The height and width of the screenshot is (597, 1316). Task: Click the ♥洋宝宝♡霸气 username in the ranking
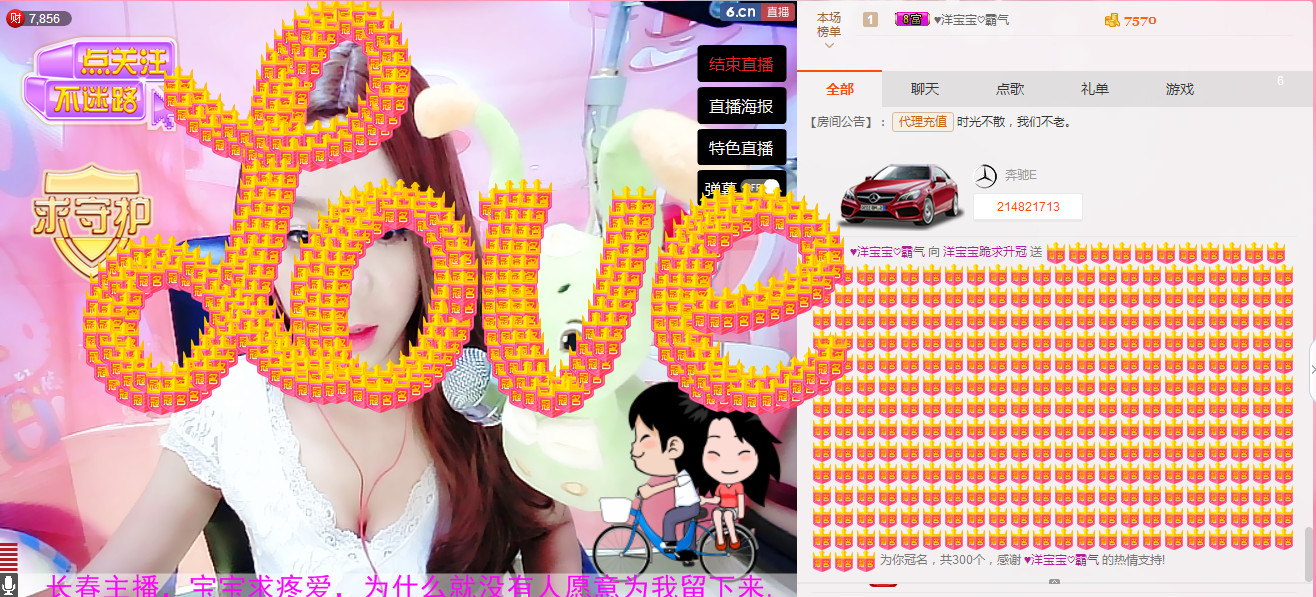[x=972, y=19]
